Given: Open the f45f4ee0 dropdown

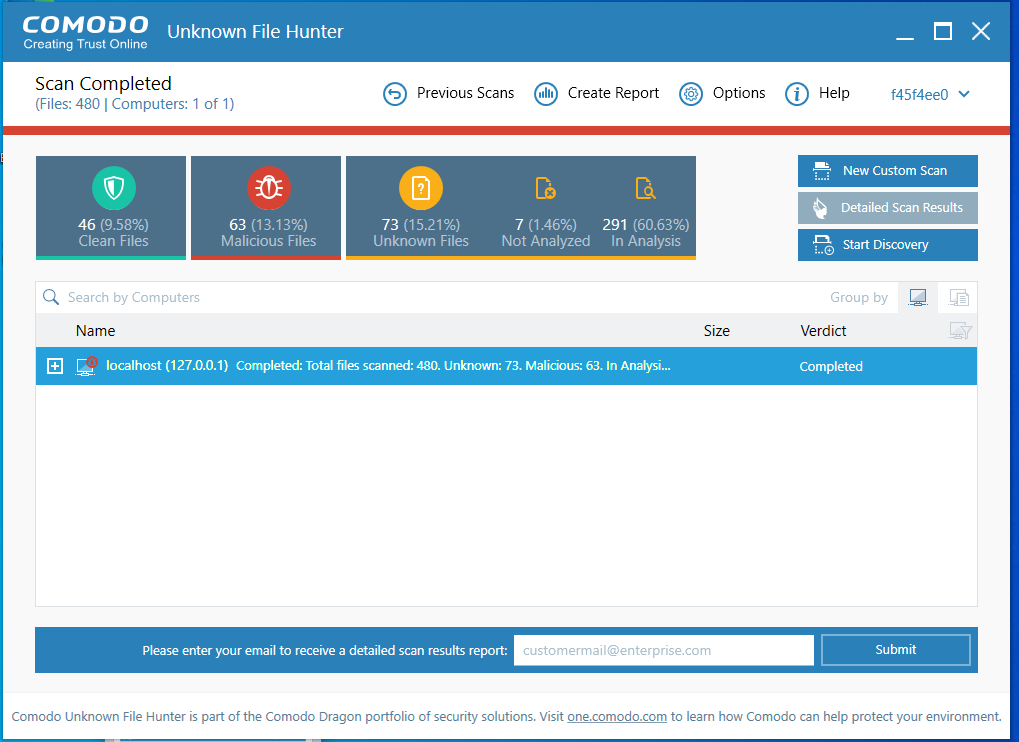Looking at the screenshot, I should click(x=930, y=95).
